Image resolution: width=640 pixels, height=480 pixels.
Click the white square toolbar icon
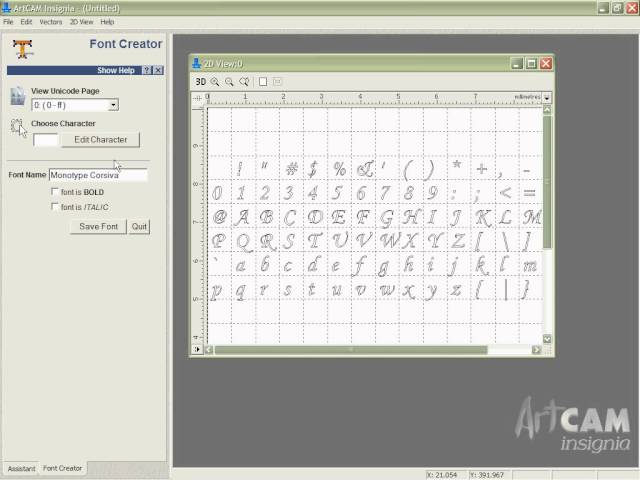click(263, 82)
